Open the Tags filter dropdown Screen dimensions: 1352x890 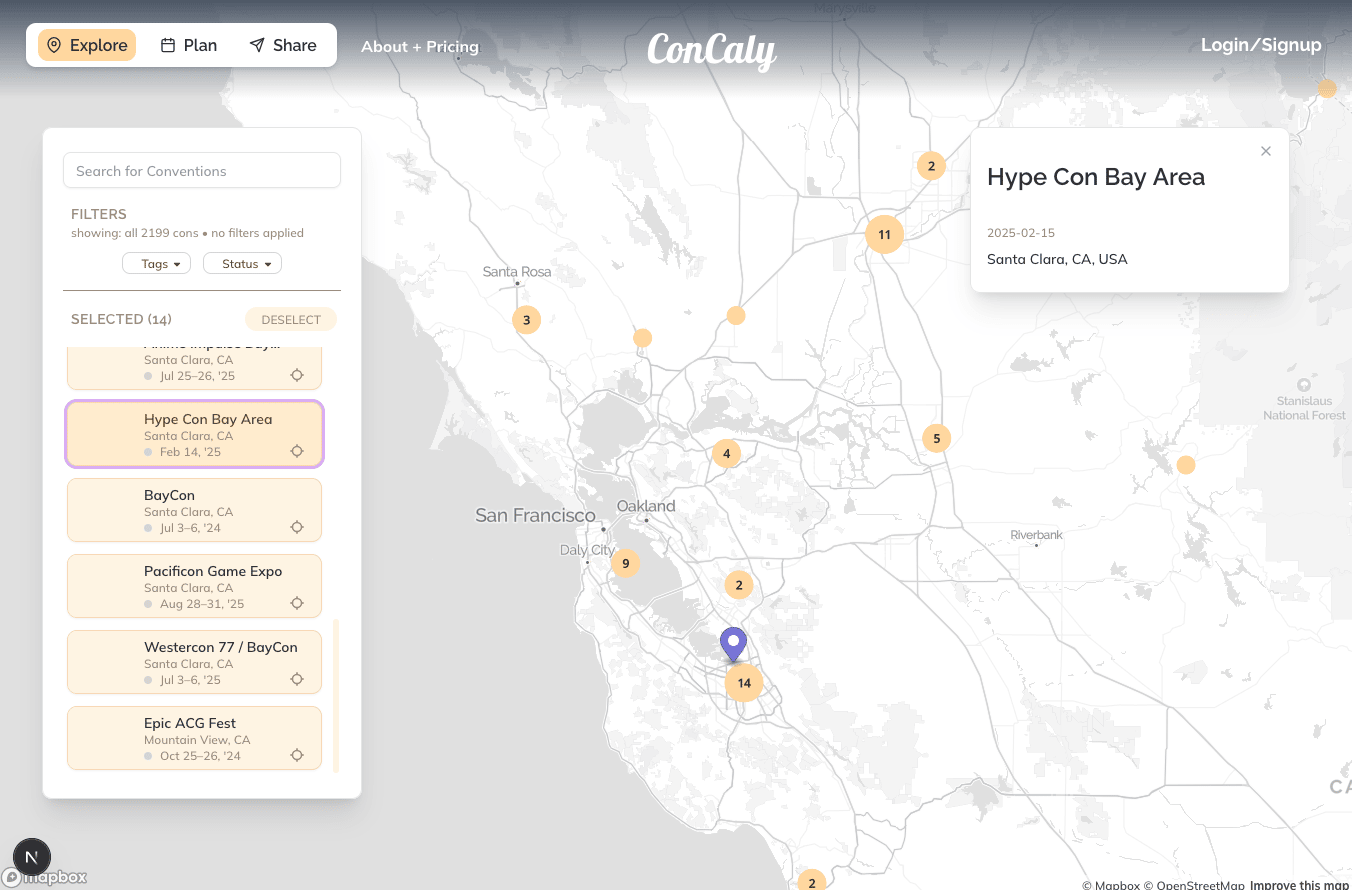(157, 263)
